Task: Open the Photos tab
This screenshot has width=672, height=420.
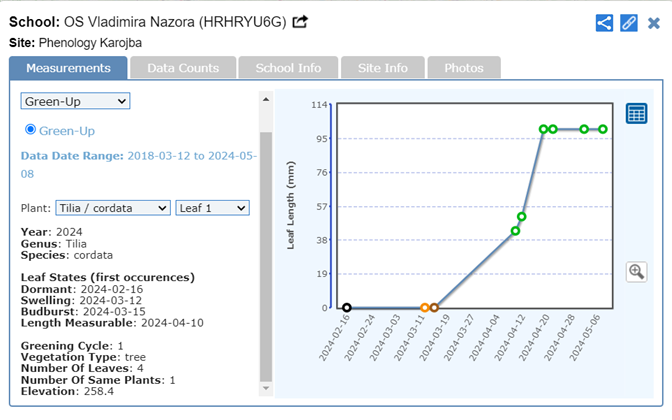Action: tap(463, 68)
